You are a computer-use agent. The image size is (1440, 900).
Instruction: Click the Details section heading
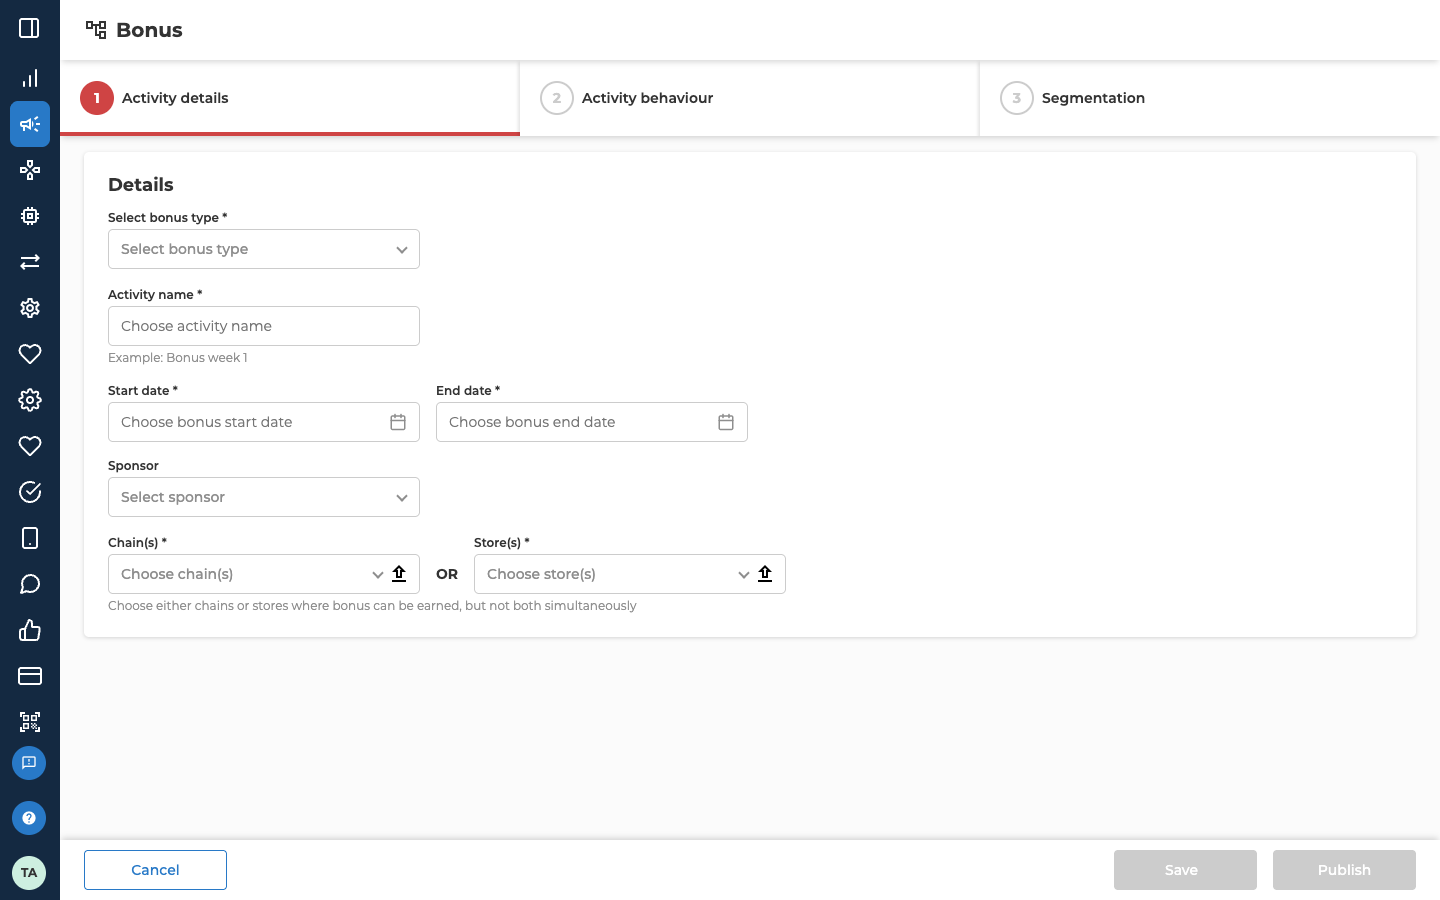click(x=141, y=185)
